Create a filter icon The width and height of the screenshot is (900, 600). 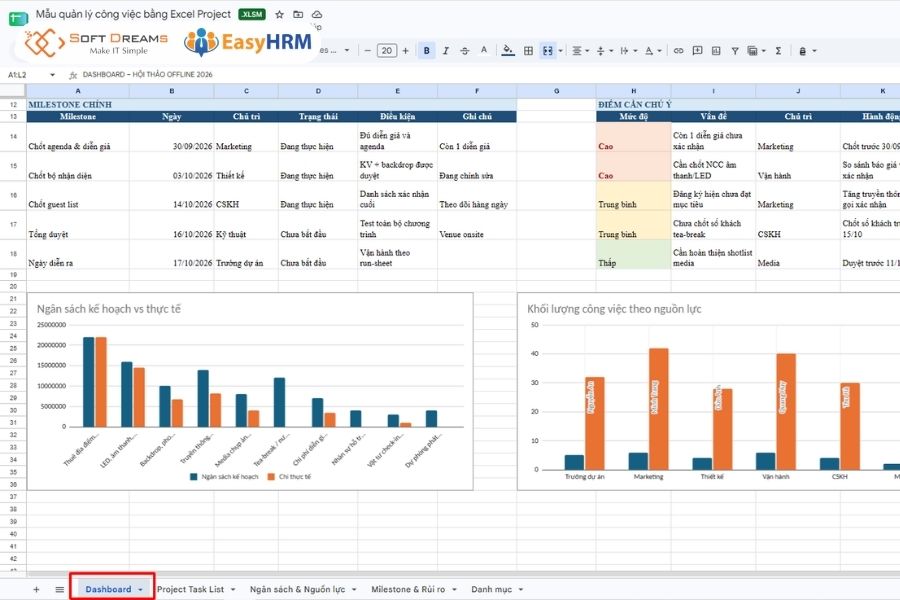[735, 51]
